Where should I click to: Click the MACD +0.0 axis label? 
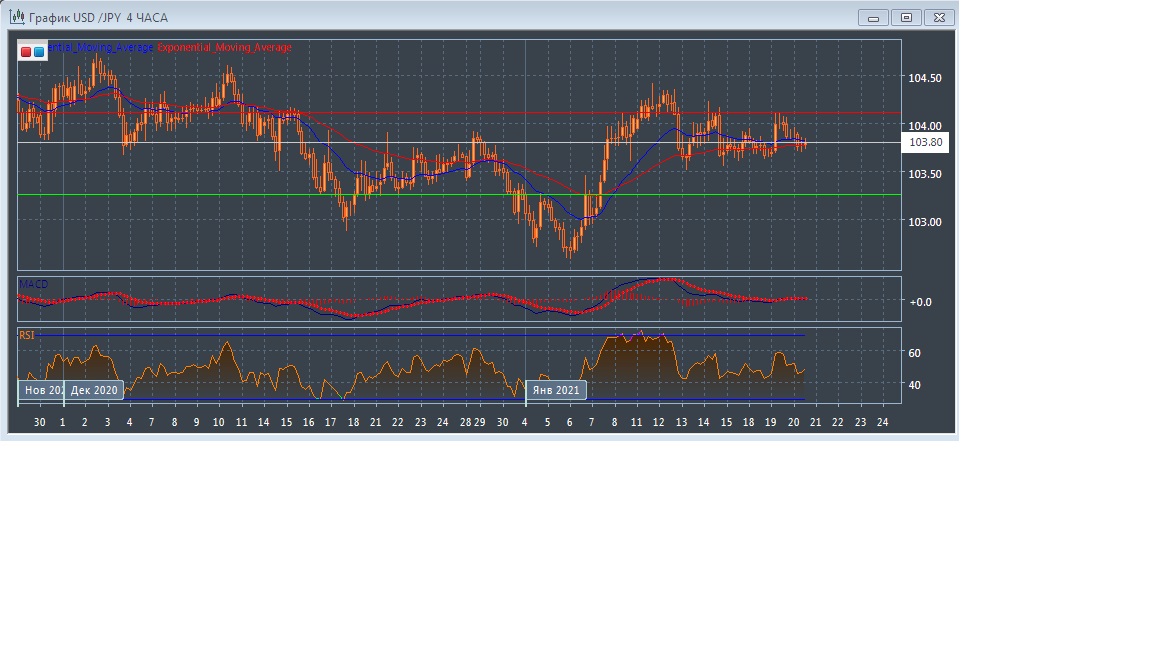click(920, 301)
